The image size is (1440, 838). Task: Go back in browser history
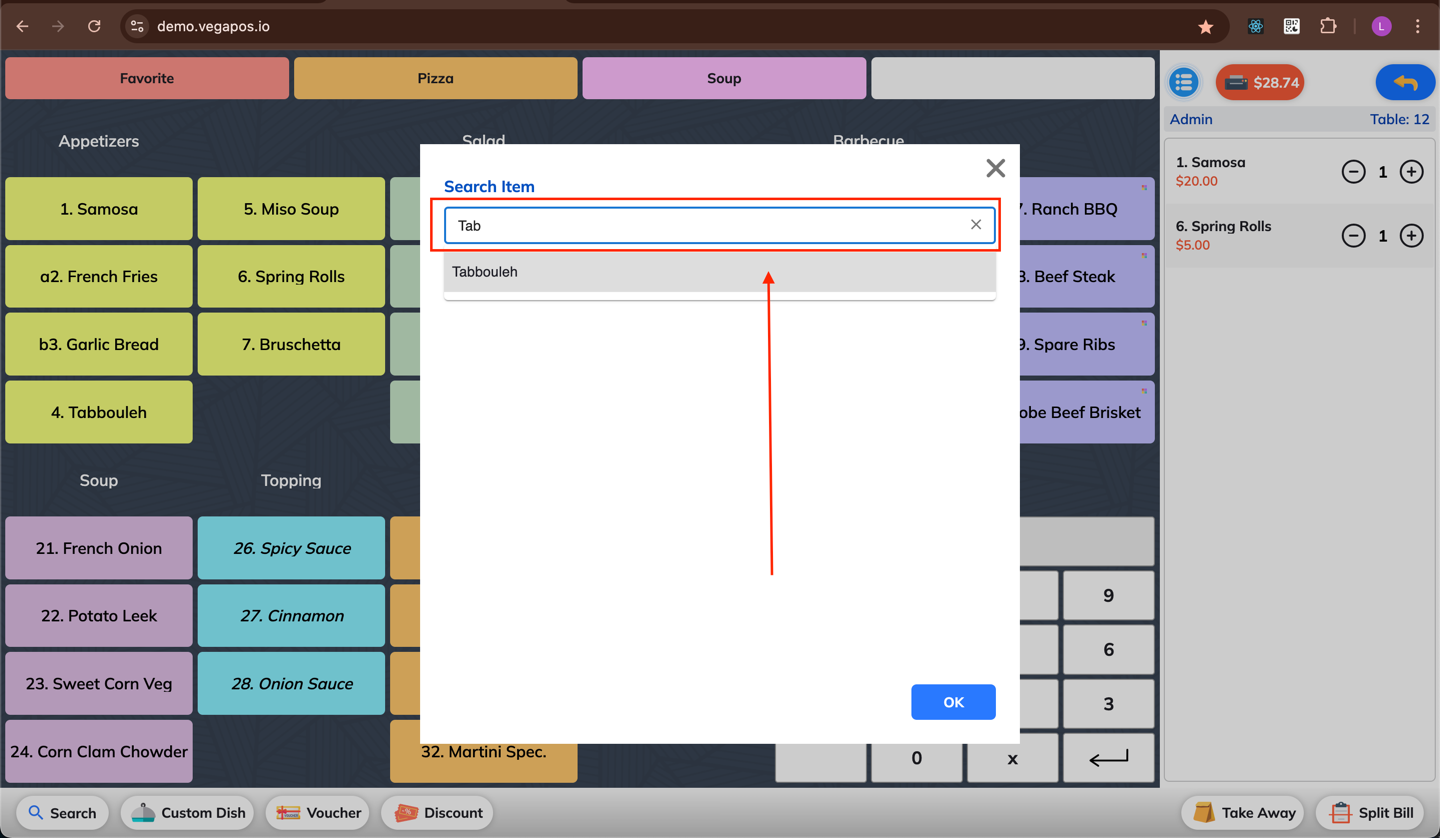[x=22, y=26]
